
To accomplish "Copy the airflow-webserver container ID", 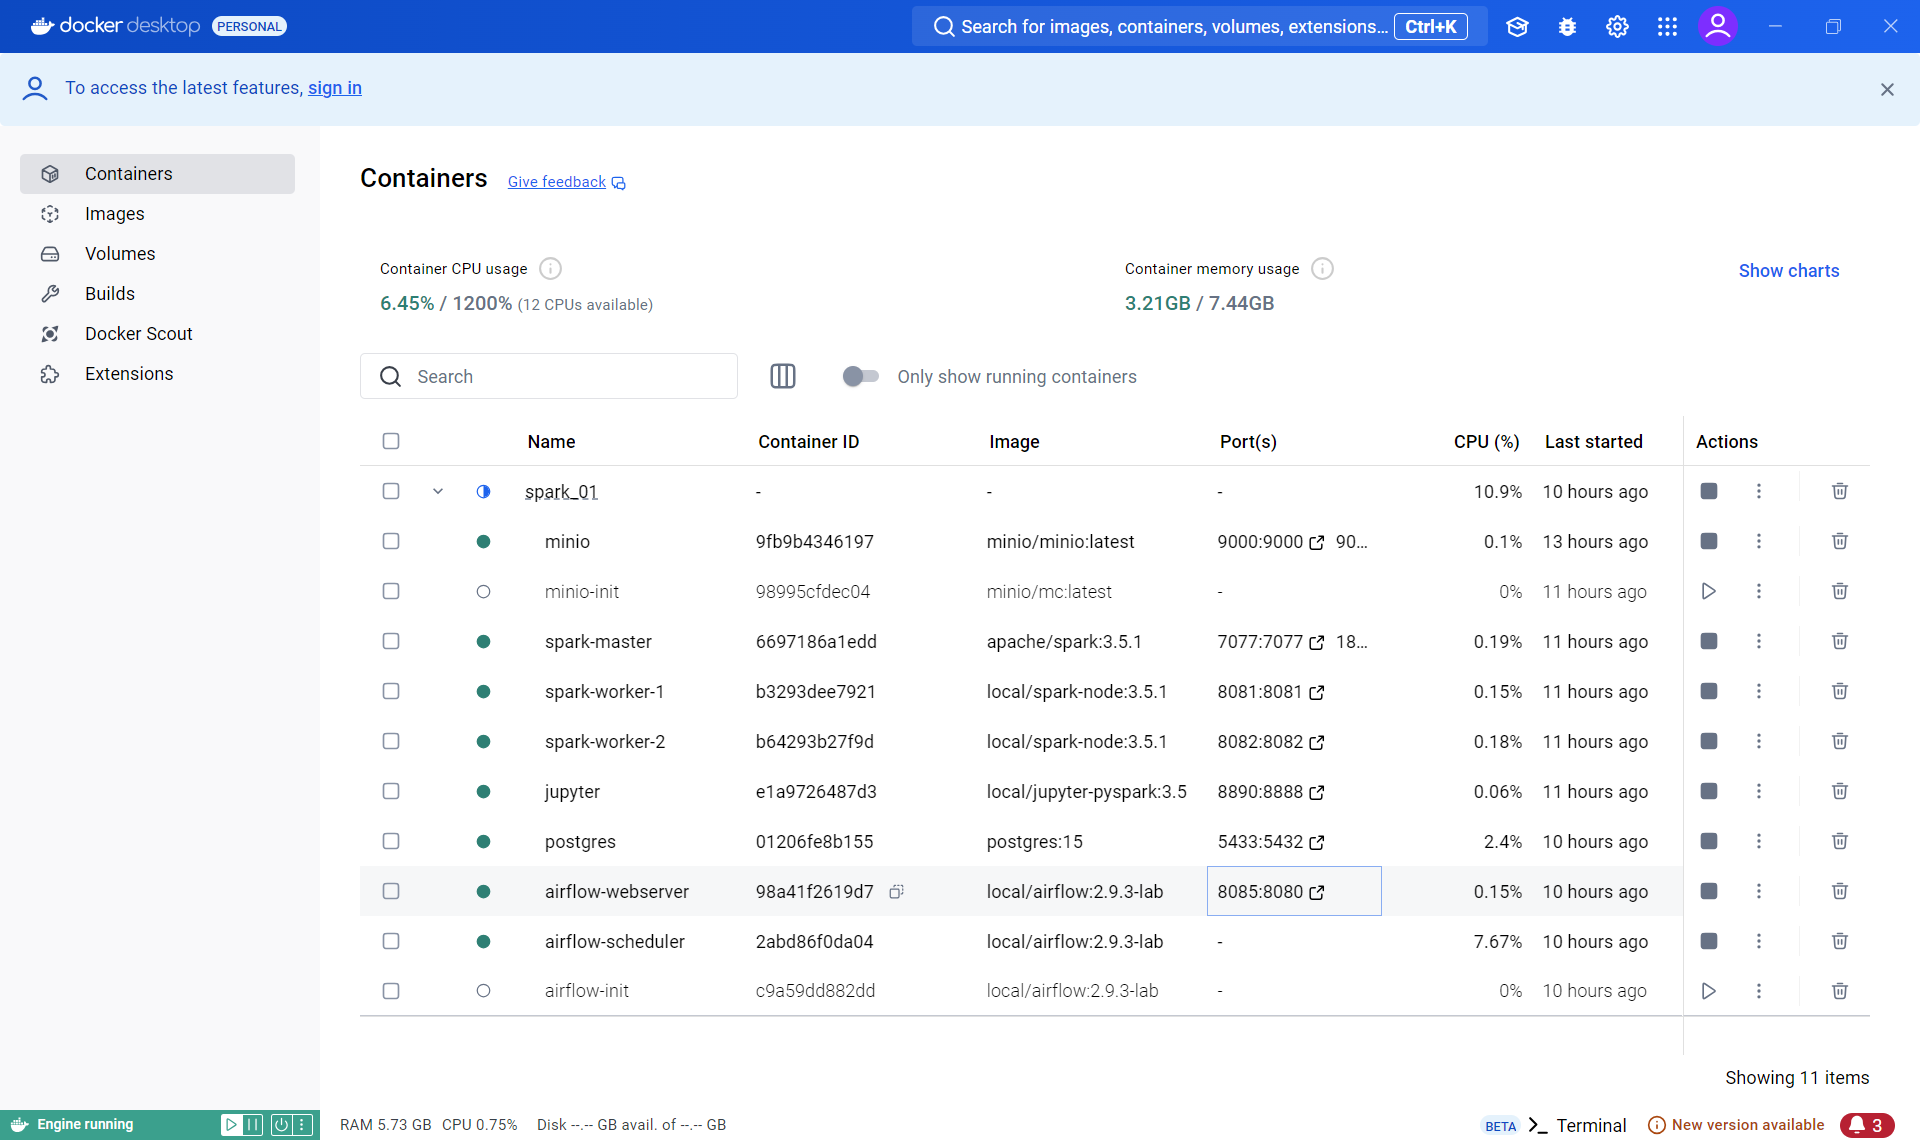I will point(896,891).
